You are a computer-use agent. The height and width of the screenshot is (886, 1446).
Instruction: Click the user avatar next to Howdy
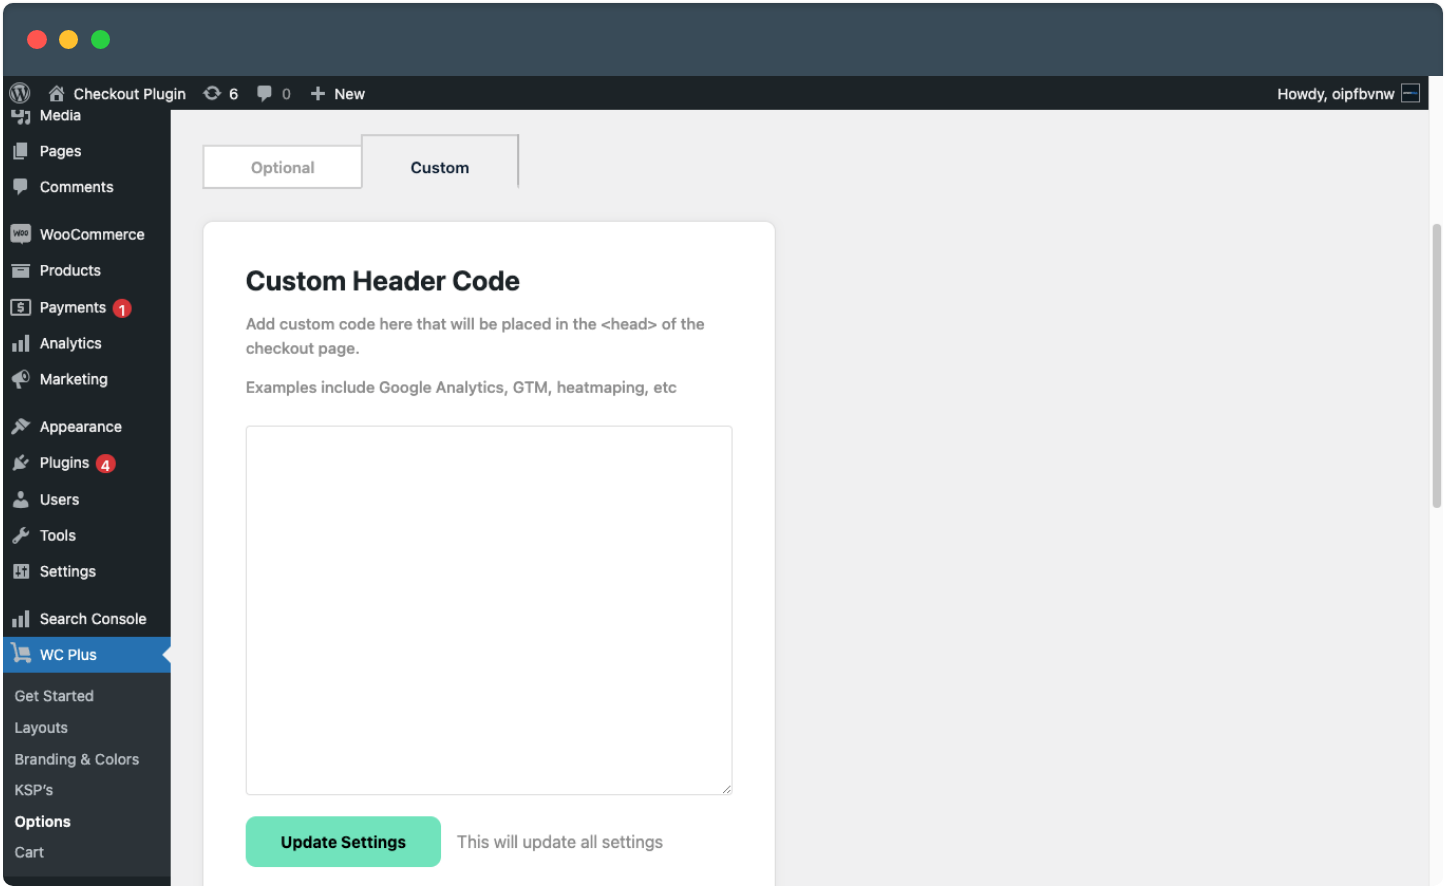click(x=1410, y=93)
